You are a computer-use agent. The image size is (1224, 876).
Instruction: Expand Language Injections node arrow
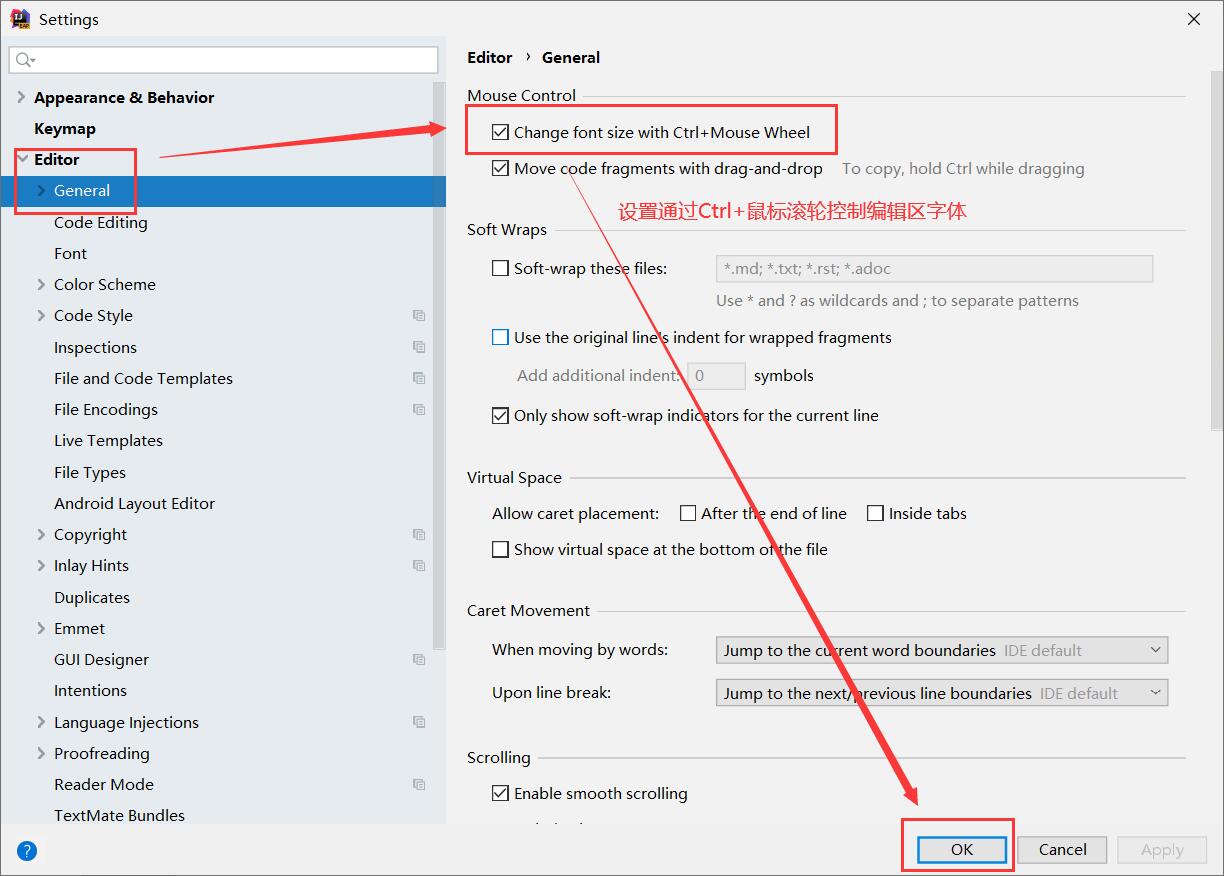pyautogui.click(x=41, y=722)
